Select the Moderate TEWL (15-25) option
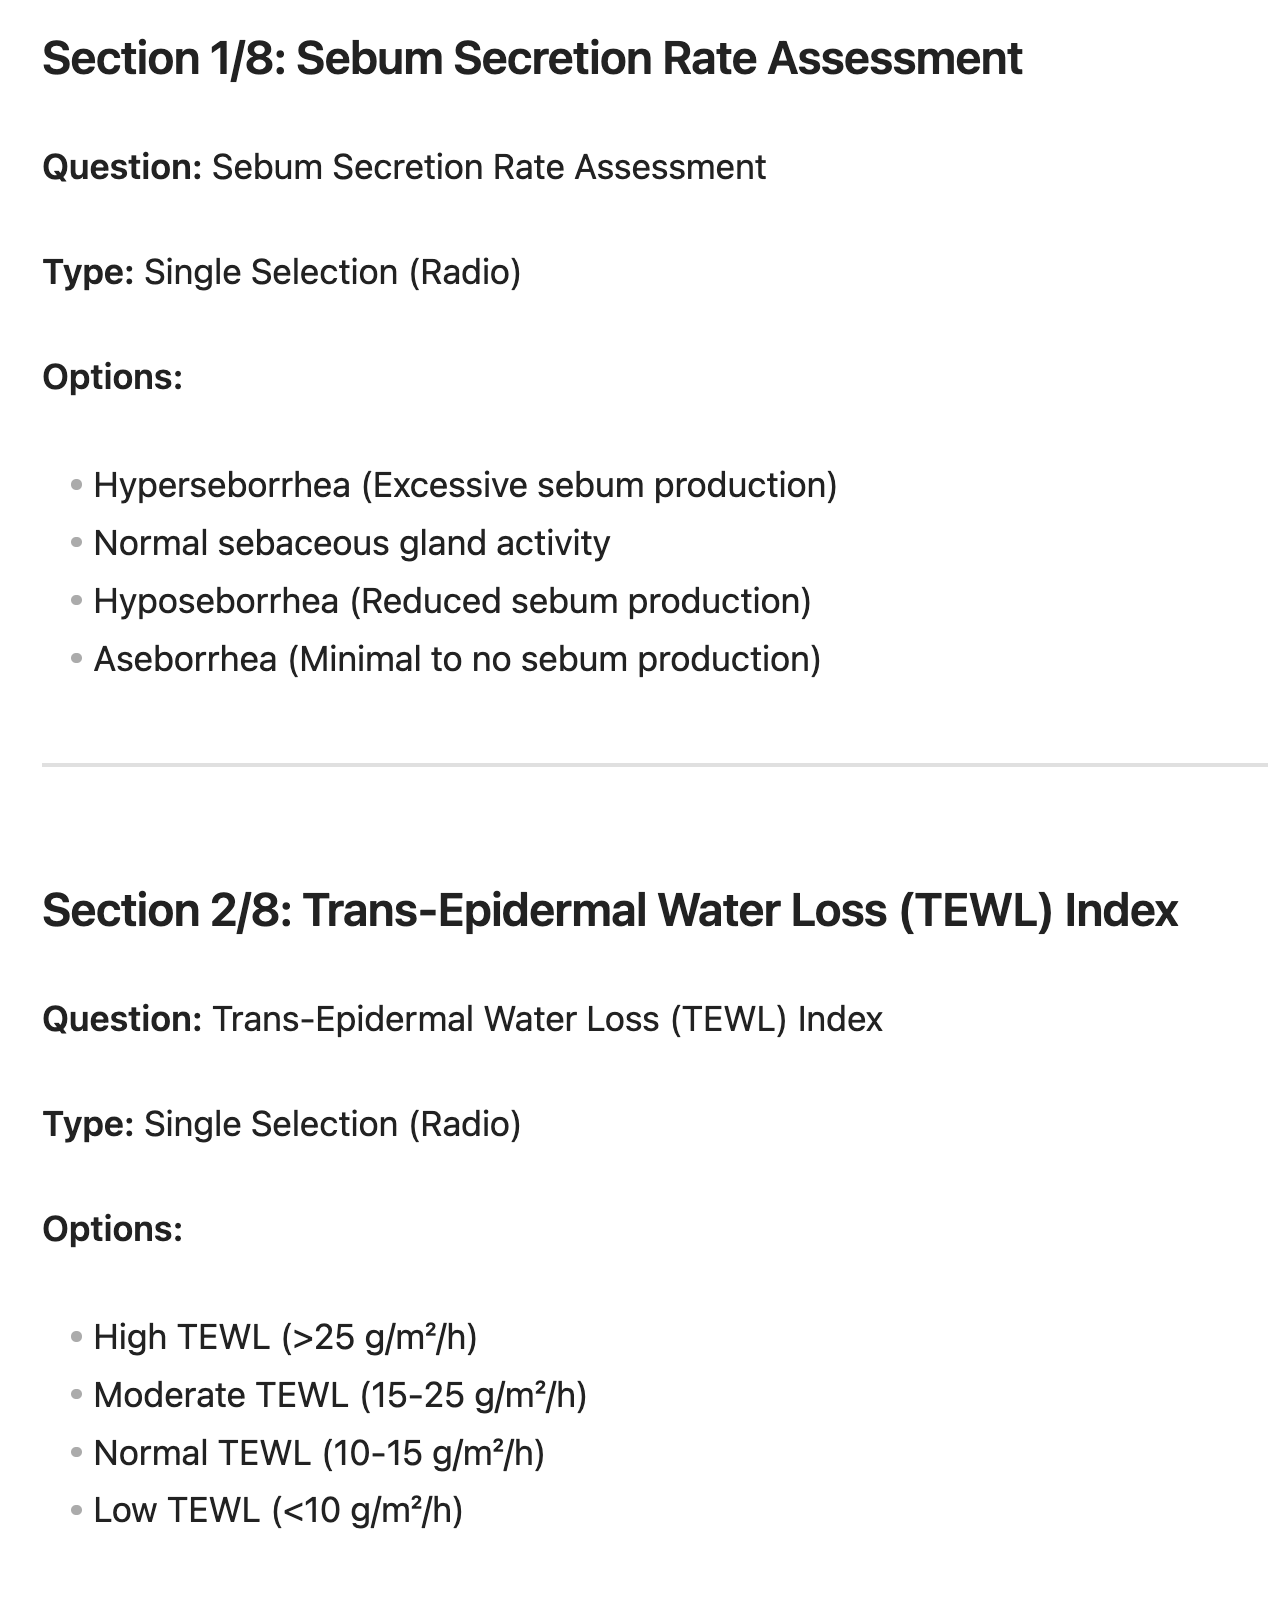The height and width of the screenshot is (1608, 1268). (339, 1395)
